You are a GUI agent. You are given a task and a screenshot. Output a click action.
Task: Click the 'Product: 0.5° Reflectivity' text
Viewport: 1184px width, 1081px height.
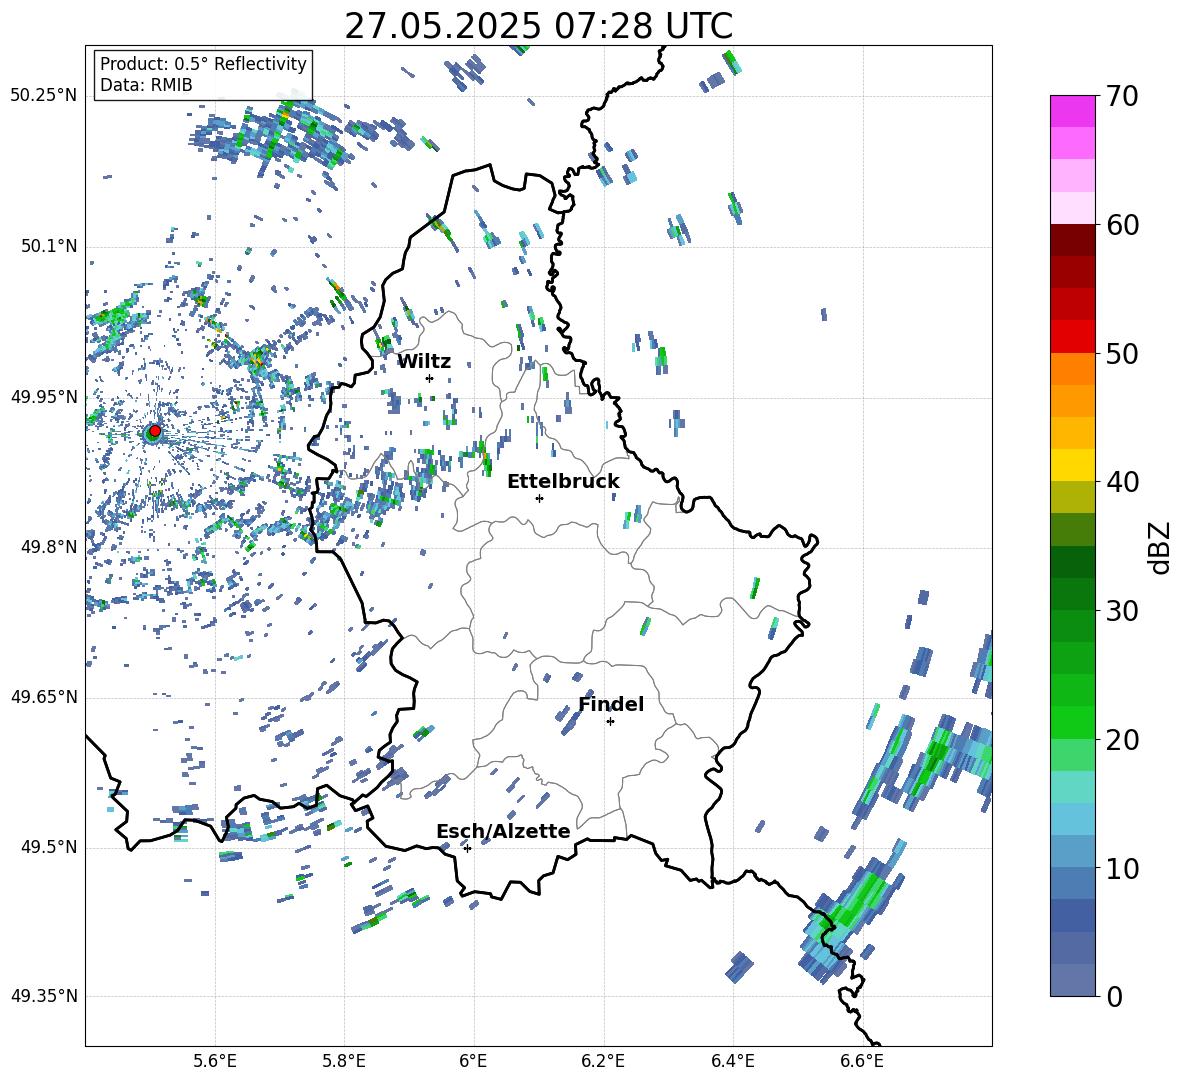coord(203,64)
